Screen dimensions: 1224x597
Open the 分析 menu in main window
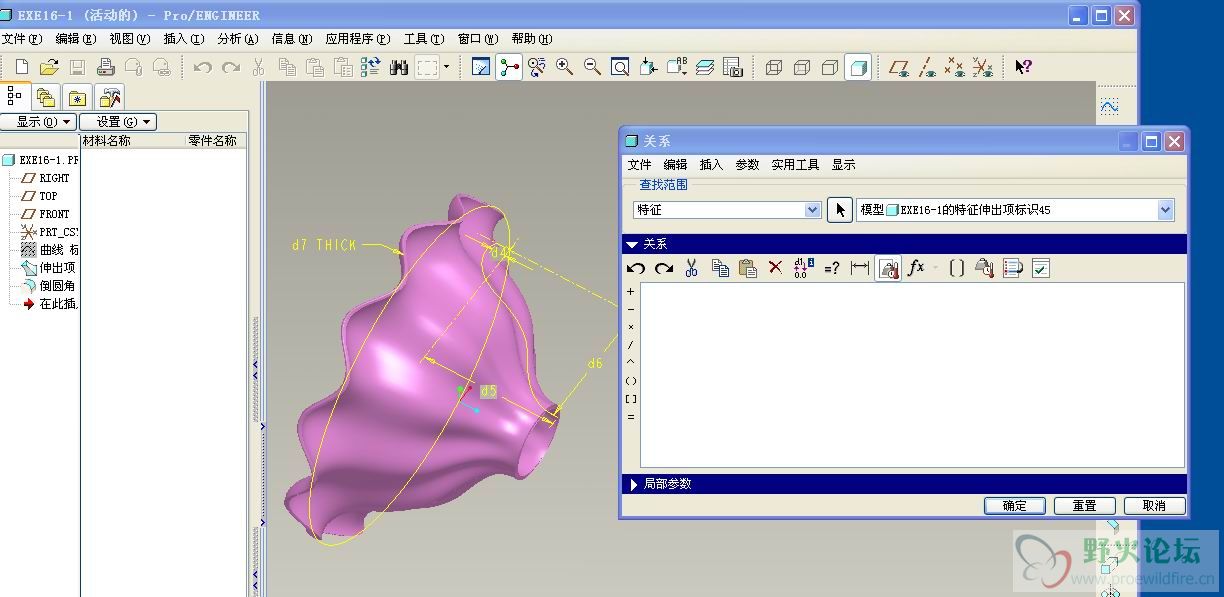237,39
